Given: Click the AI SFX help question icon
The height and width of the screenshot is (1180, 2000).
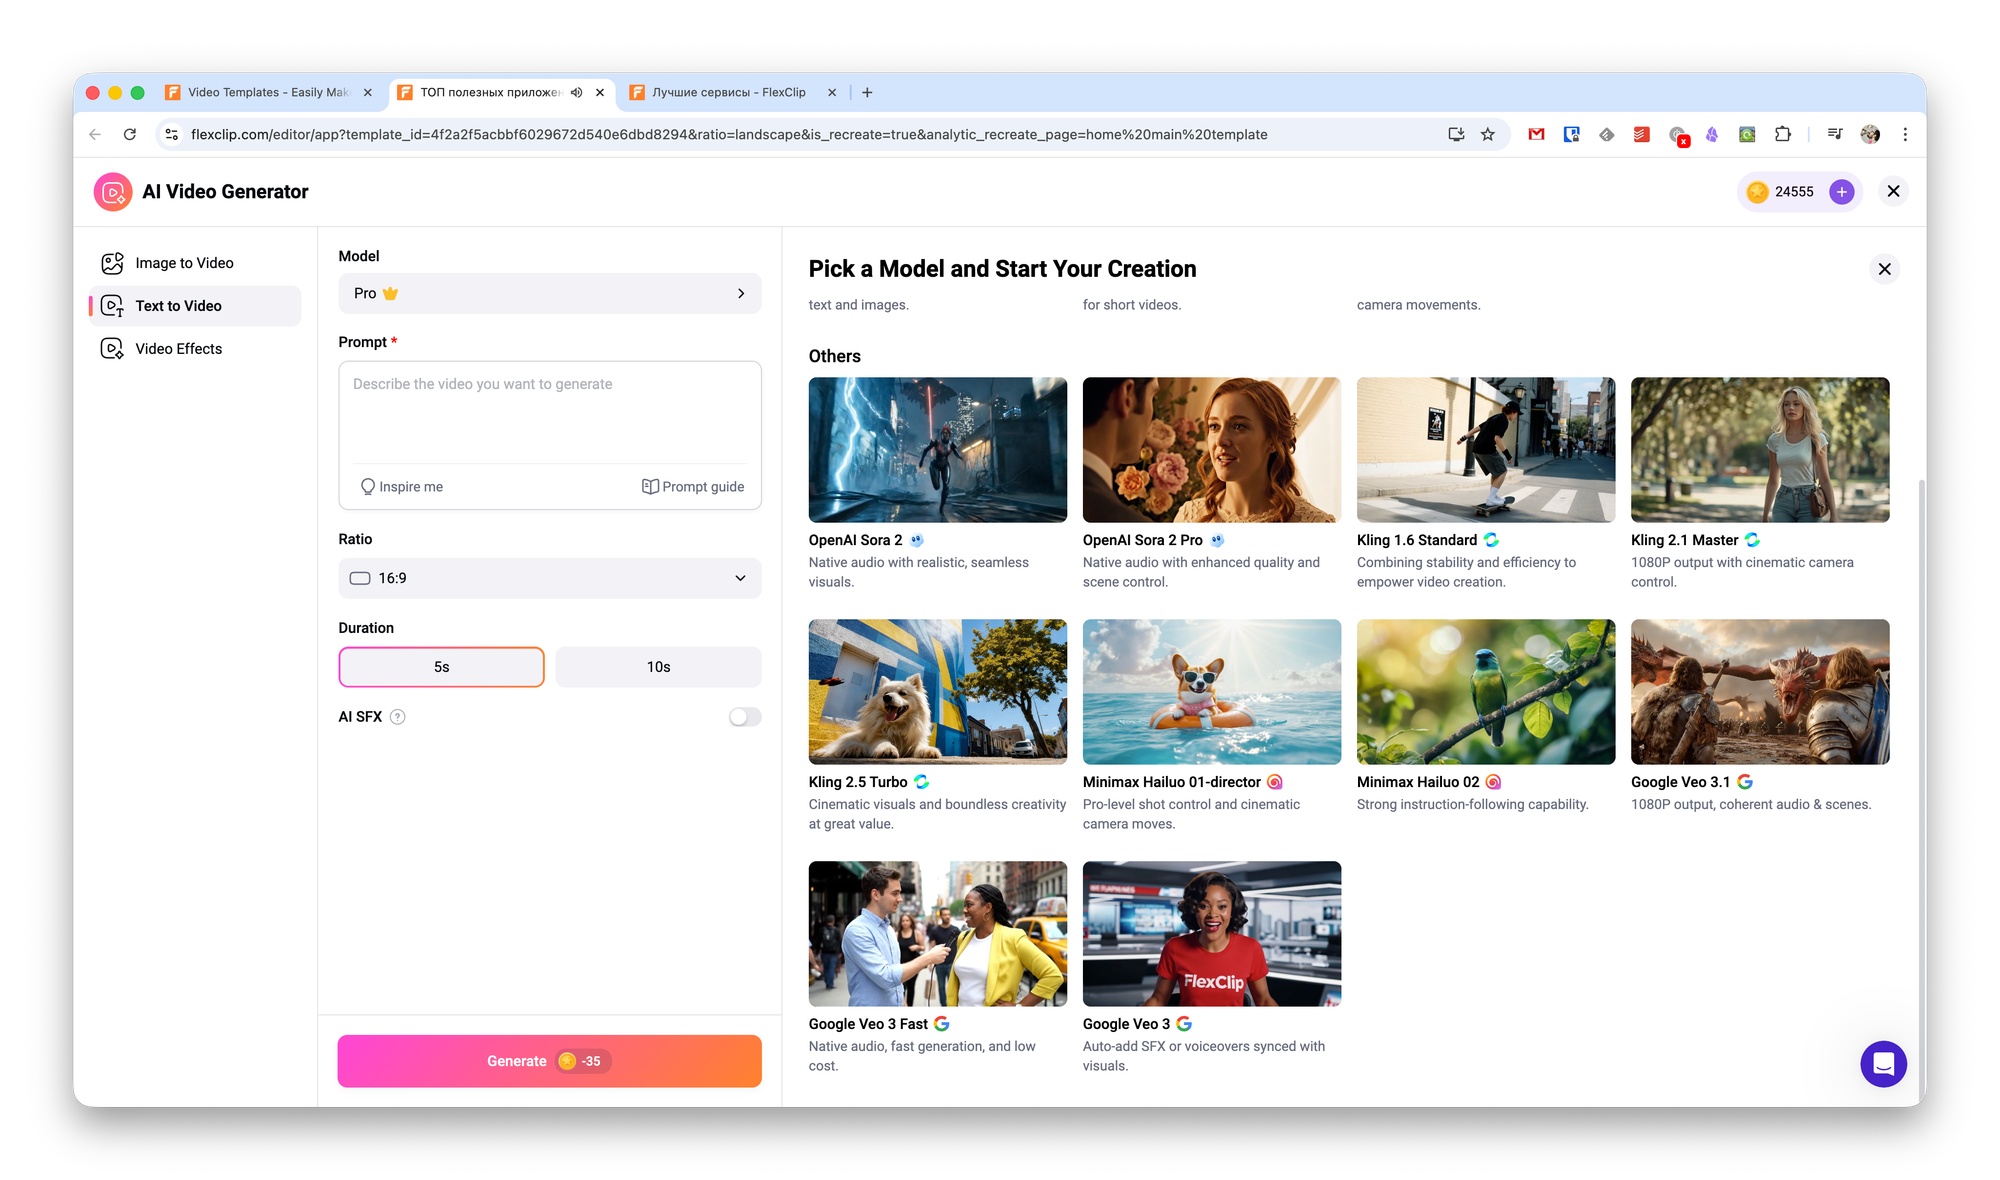Looking at the screenshot, I should coord(397,717).
